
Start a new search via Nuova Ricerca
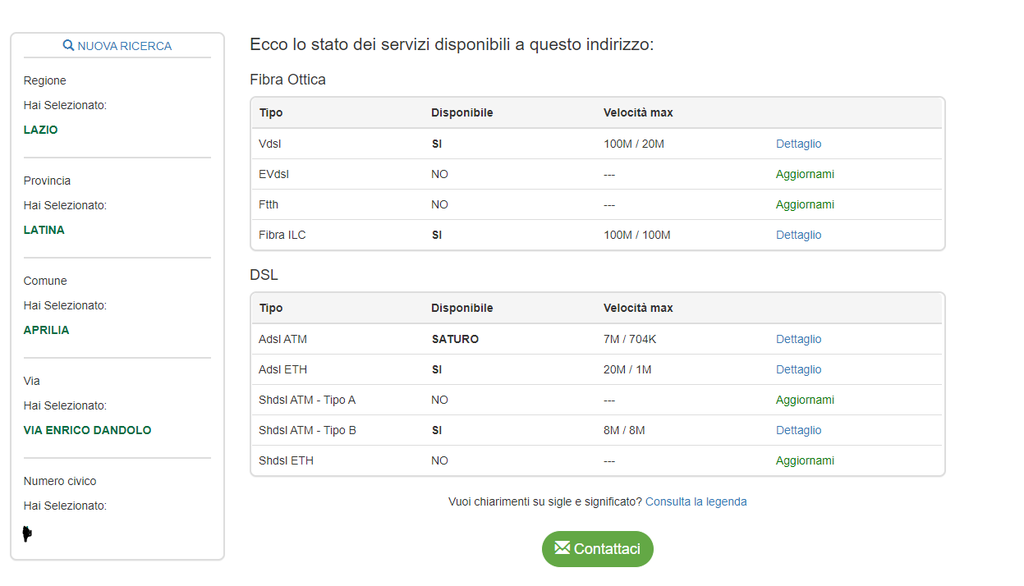124,46
